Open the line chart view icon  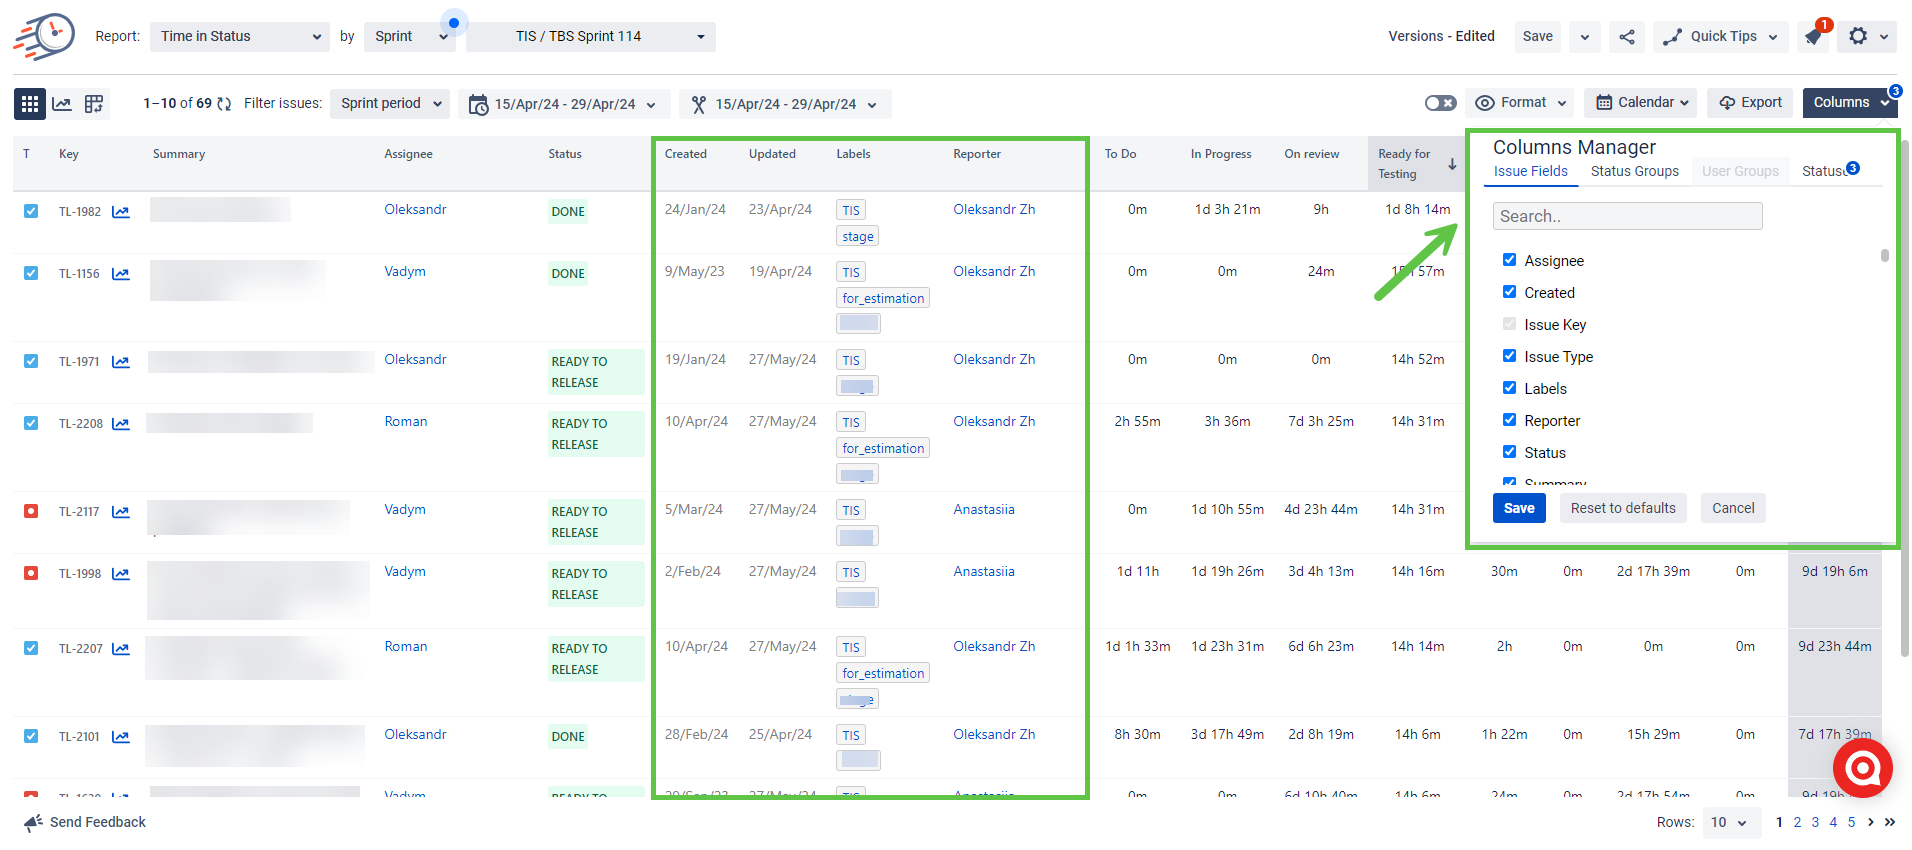(62, 103)
